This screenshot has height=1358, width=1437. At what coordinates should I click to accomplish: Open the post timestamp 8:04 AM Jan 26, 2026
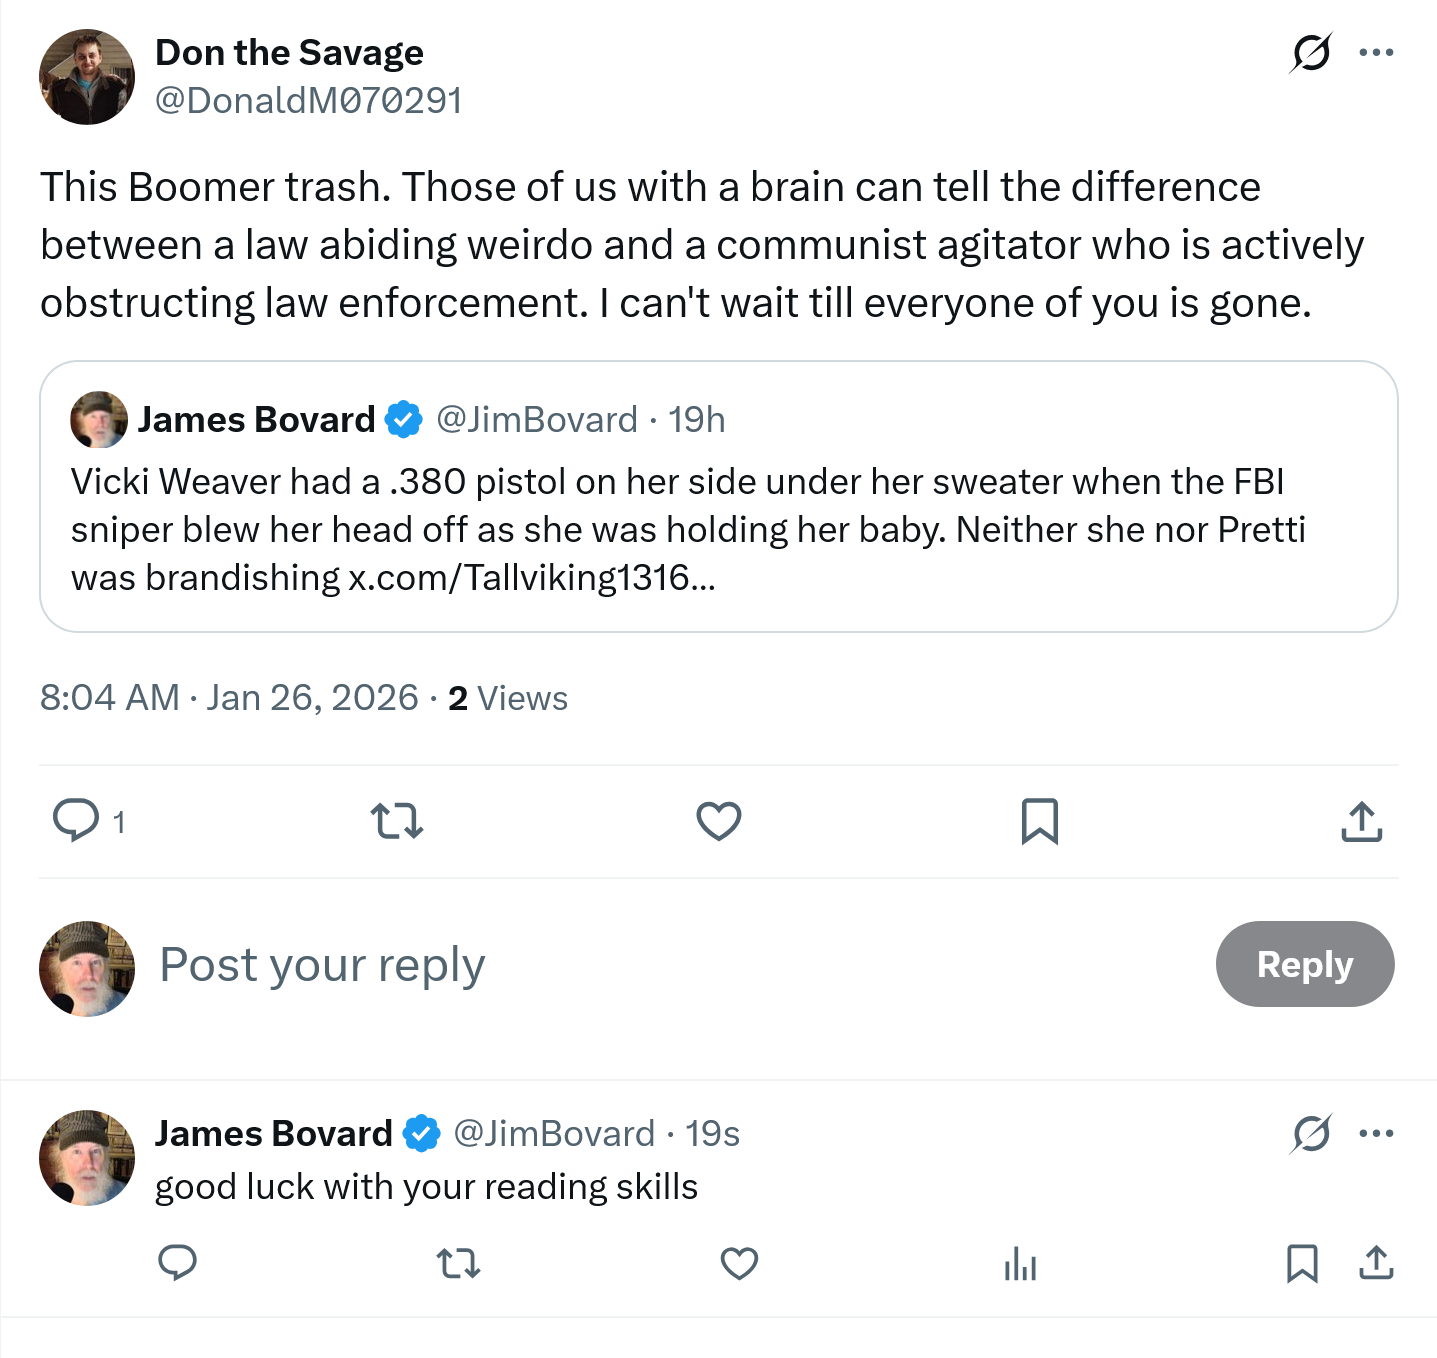[x=229, y=698]
